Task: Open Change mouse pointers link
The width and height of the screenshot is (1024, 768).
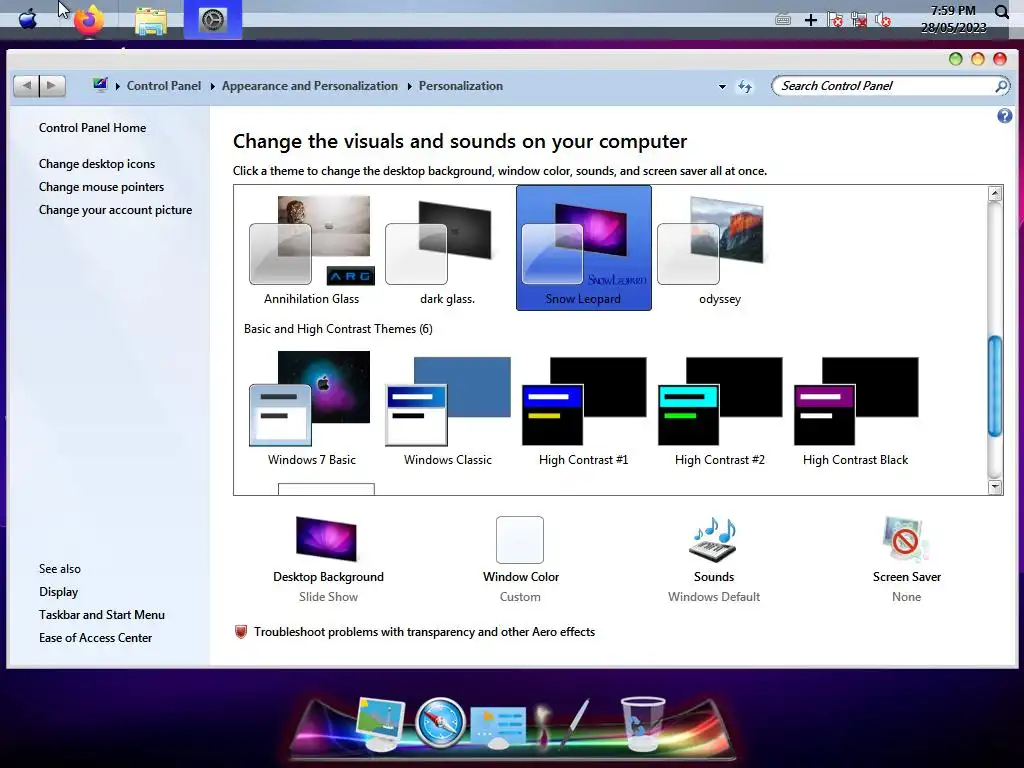Action: click(101, 187)
